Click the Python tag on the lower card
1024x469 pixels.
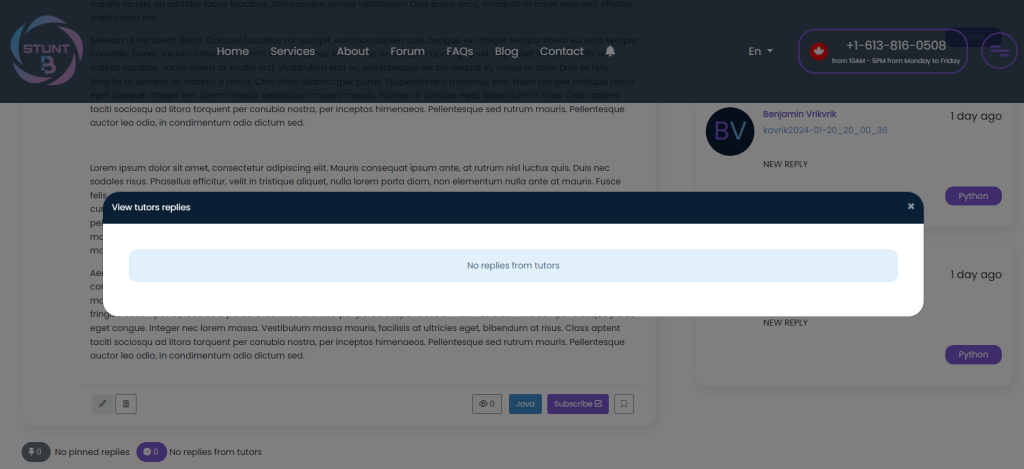(973, 355)
